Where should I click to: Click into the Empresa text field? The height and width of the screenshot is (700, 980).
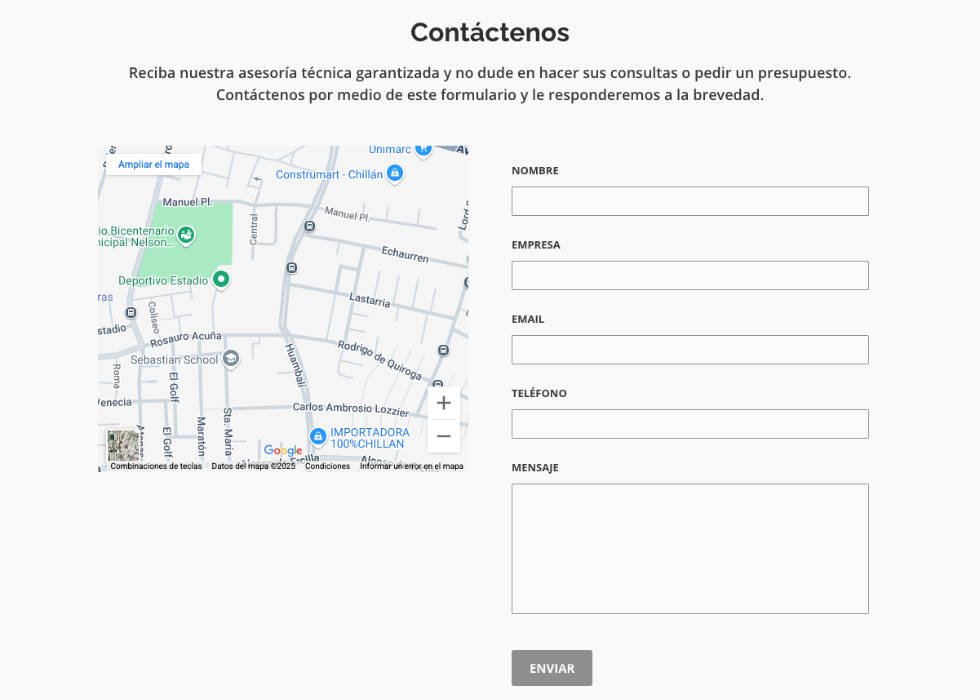689,275
